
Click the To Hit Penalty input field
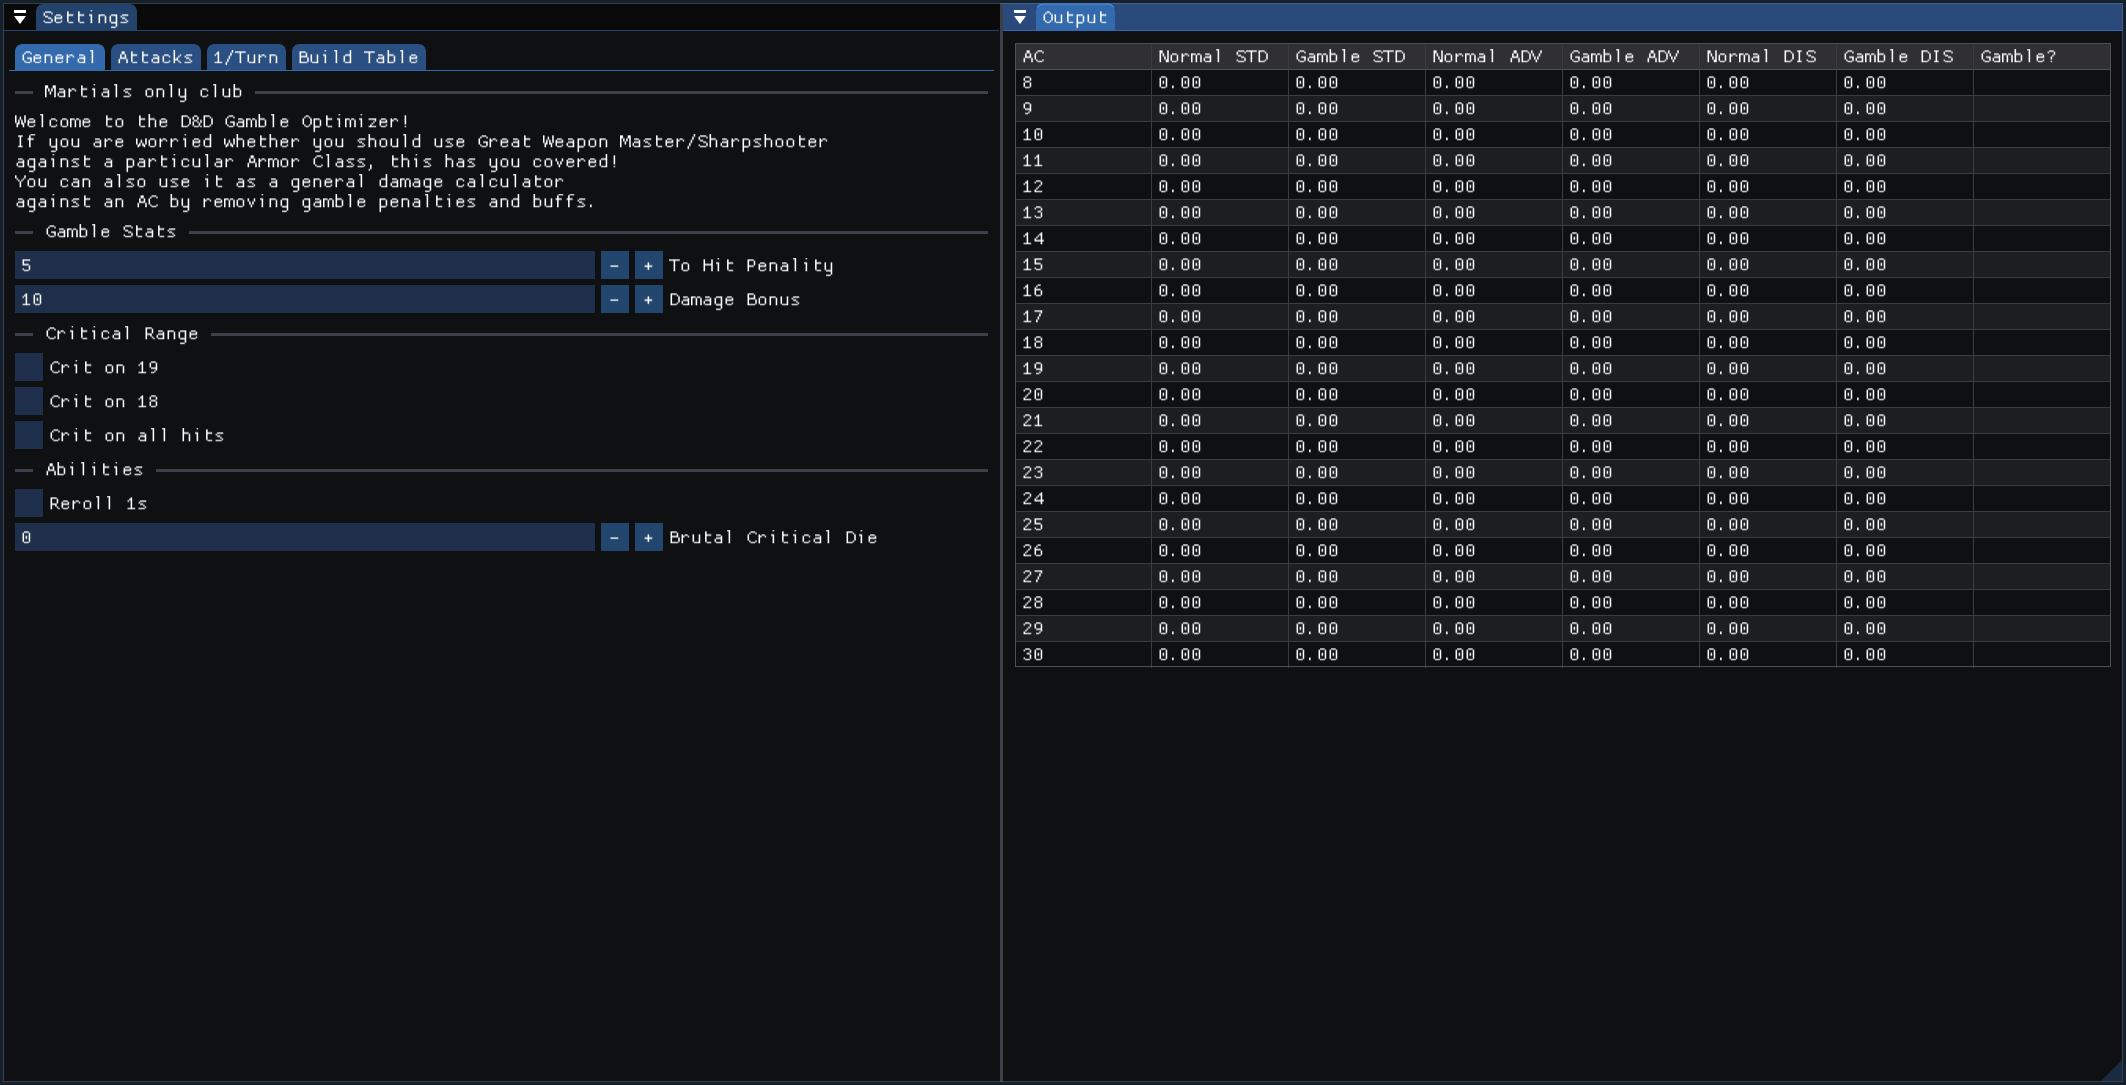click(x=305, y=265)
